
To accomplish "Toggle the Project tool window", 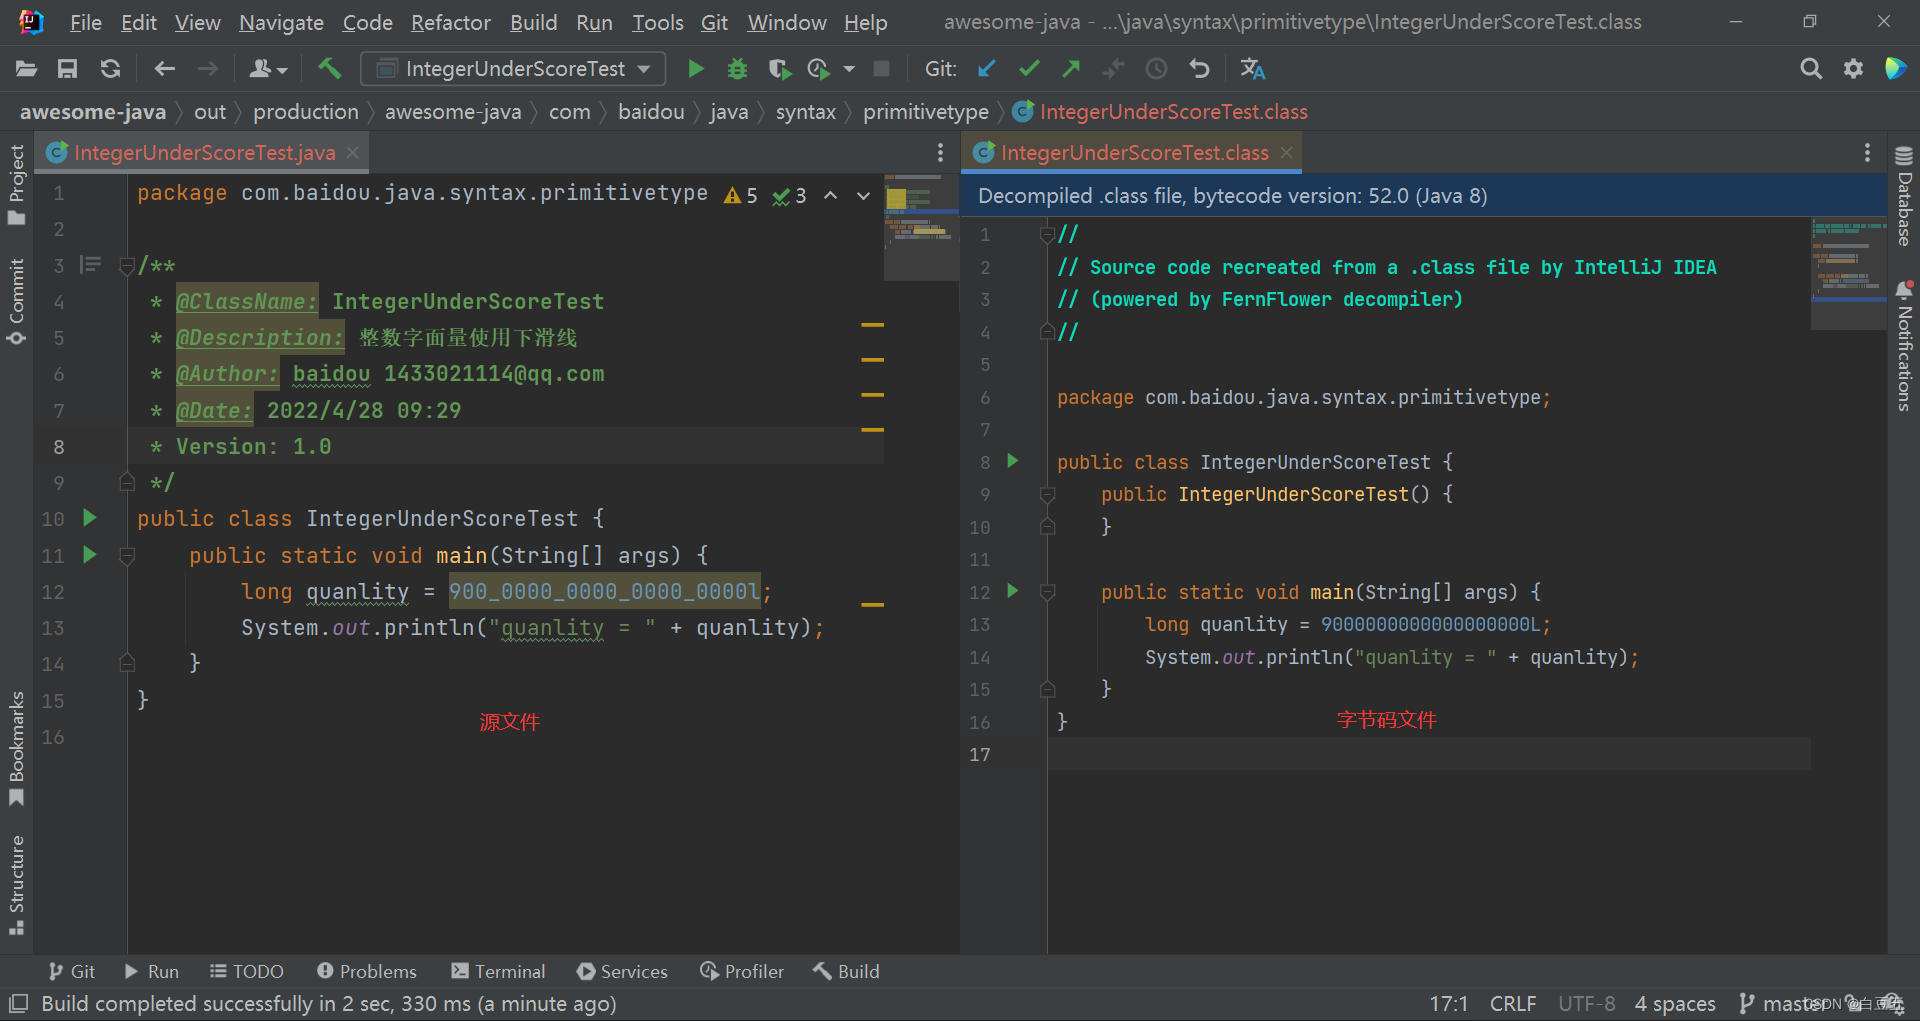I will click(x=16, y=185).
